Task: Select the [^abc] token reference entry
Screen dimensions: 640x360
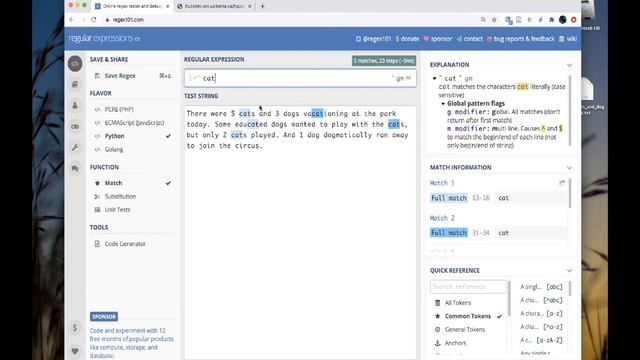Action: point(541,300)
